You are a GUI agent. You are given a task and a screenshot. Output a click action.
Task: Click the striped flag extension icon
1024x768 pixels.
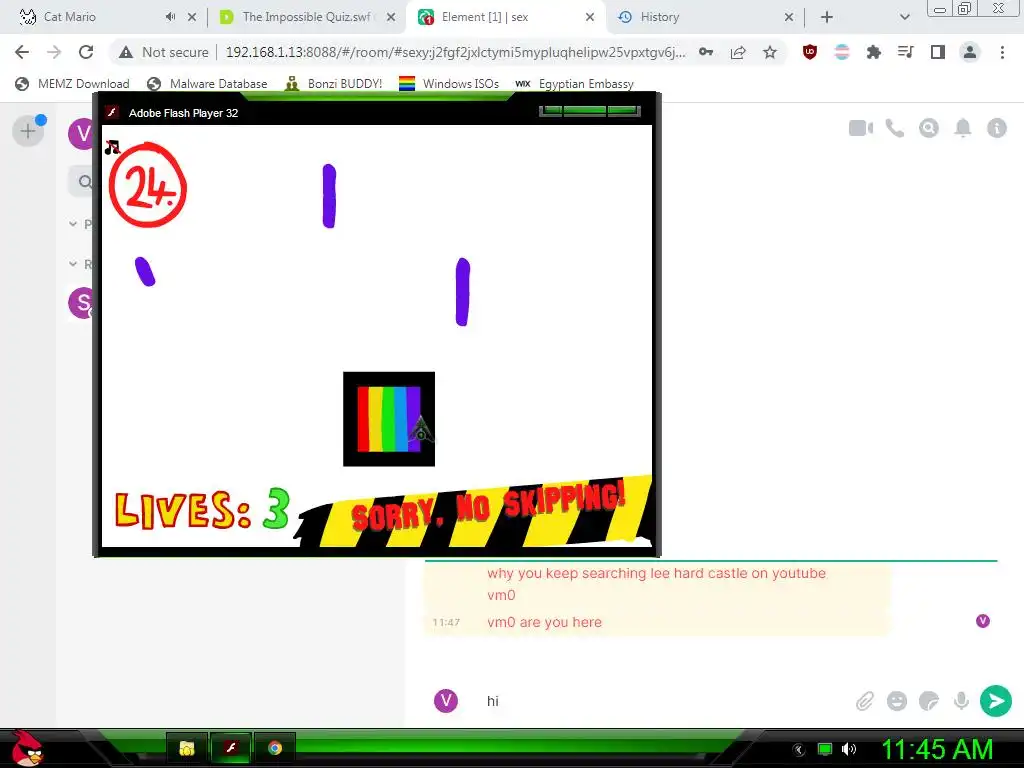(842, 52)
